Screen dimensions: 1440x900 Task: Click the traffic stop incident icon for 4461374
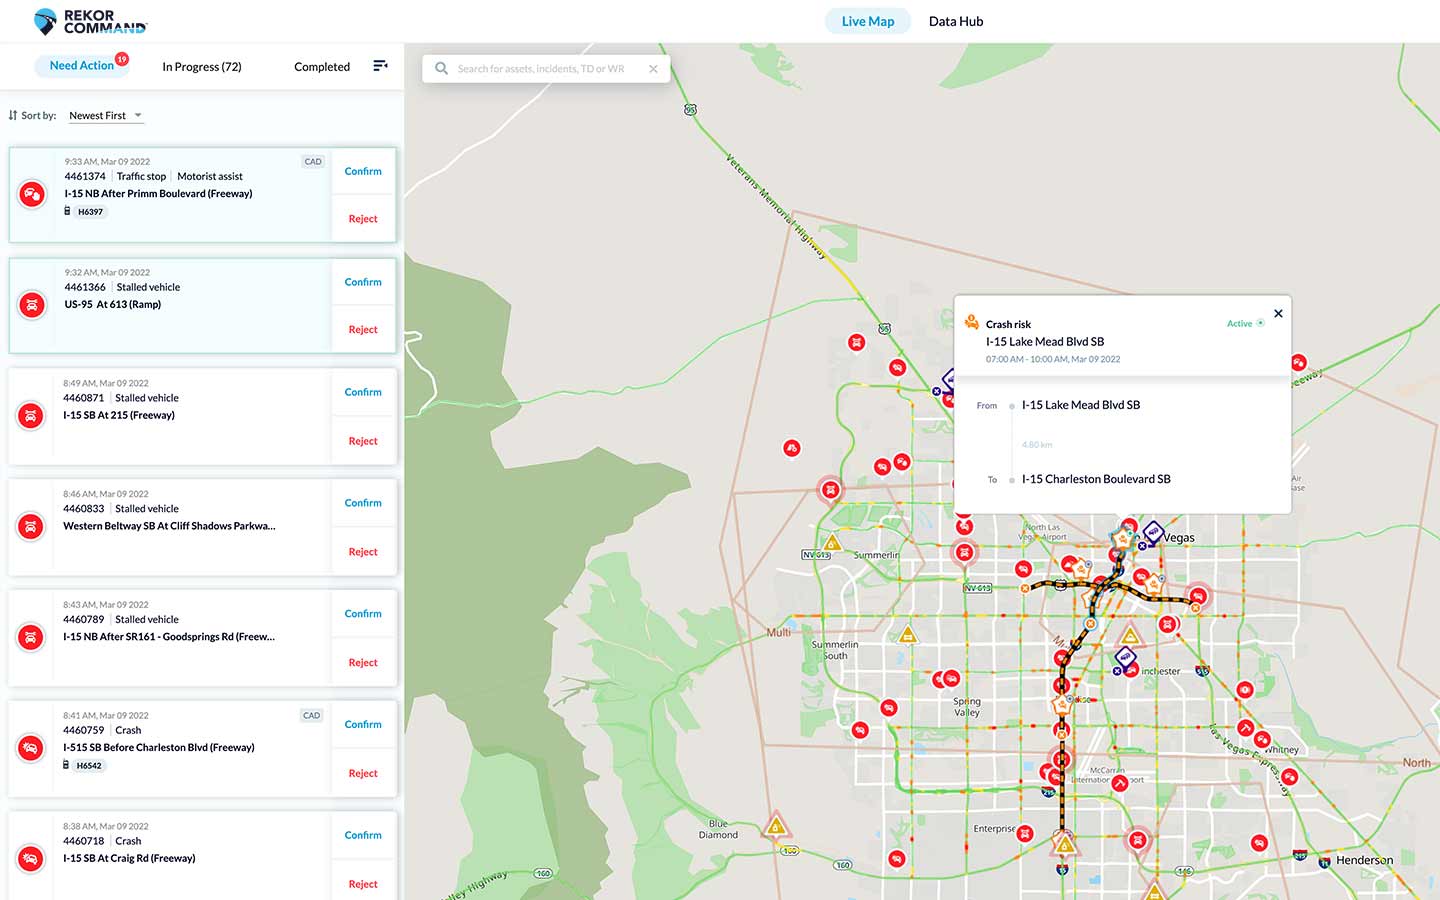[x=32, y=192]
